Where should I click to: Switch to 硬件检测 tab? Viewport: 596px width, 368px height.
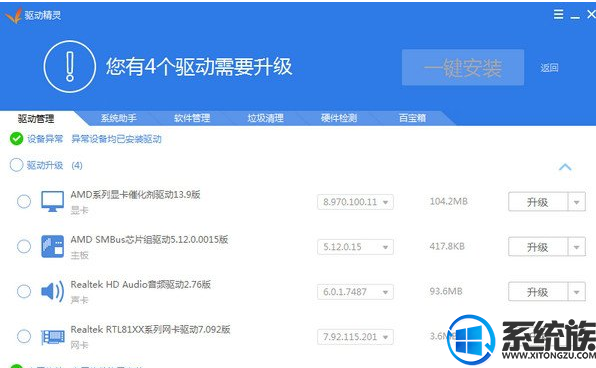coord(339,118)
